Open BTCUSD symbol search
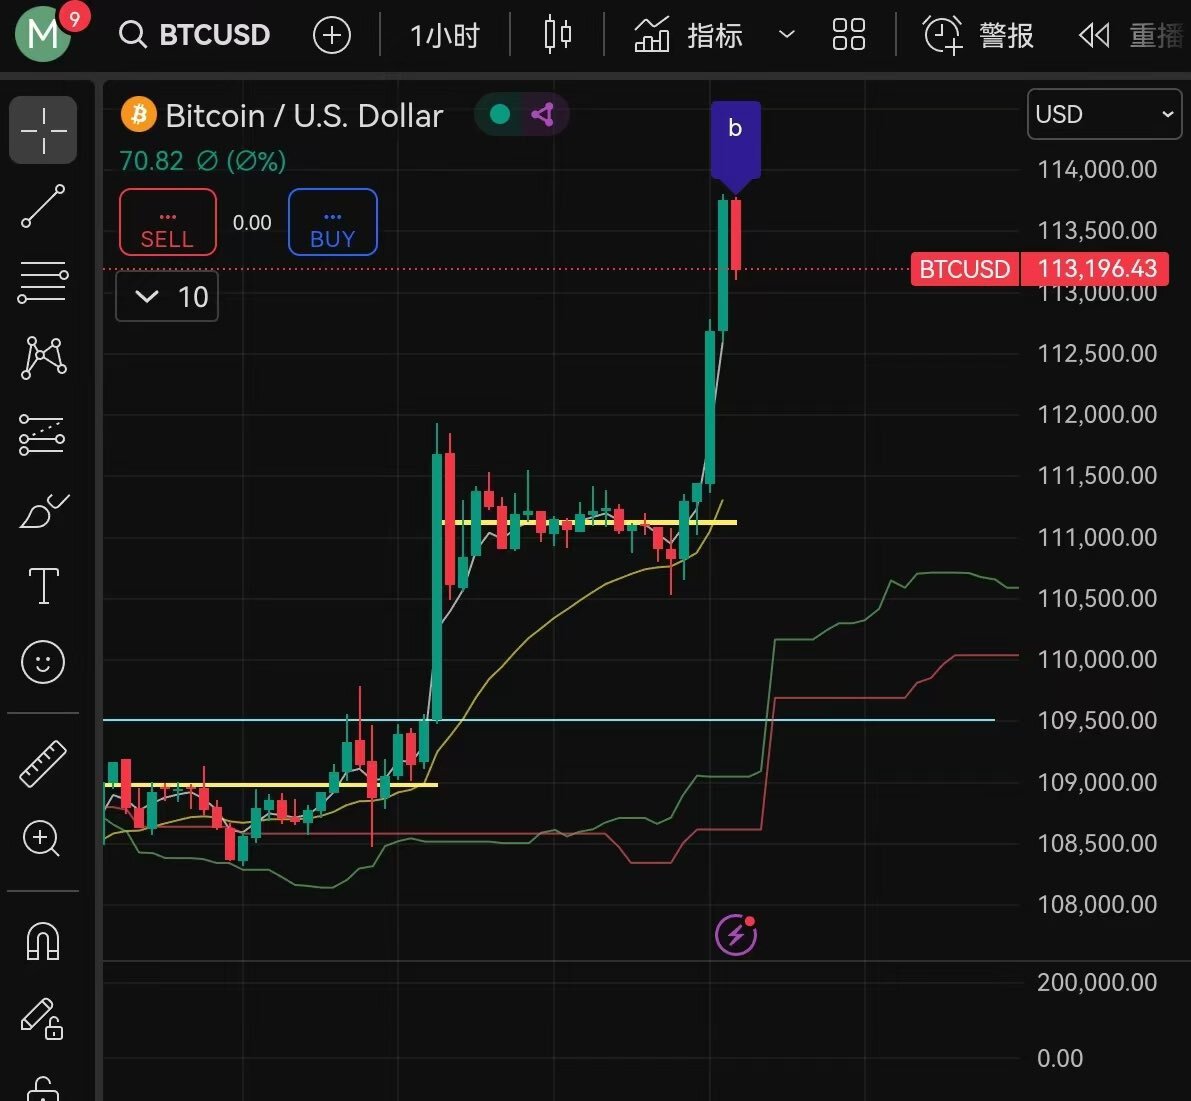 click(x=195, y=35)
